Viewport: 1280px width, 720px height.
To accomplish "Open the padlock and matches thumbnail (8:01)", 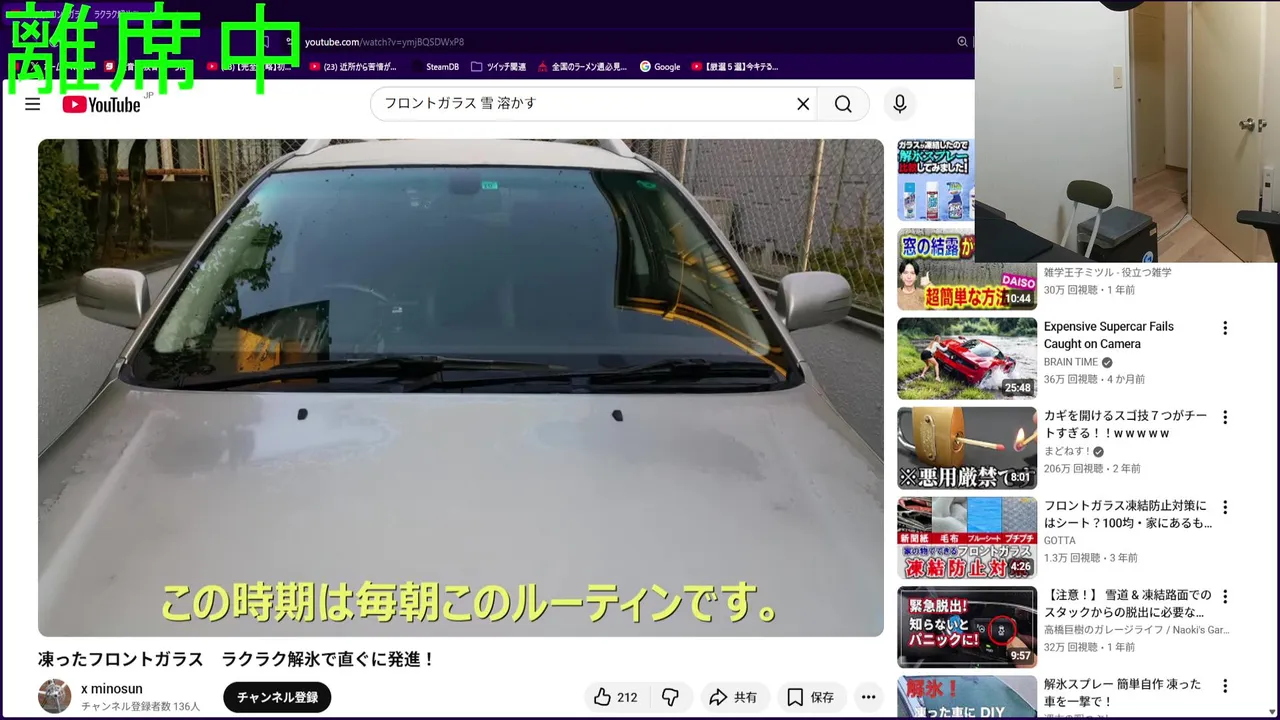I will pyautogui.click(x=967, y=448).
